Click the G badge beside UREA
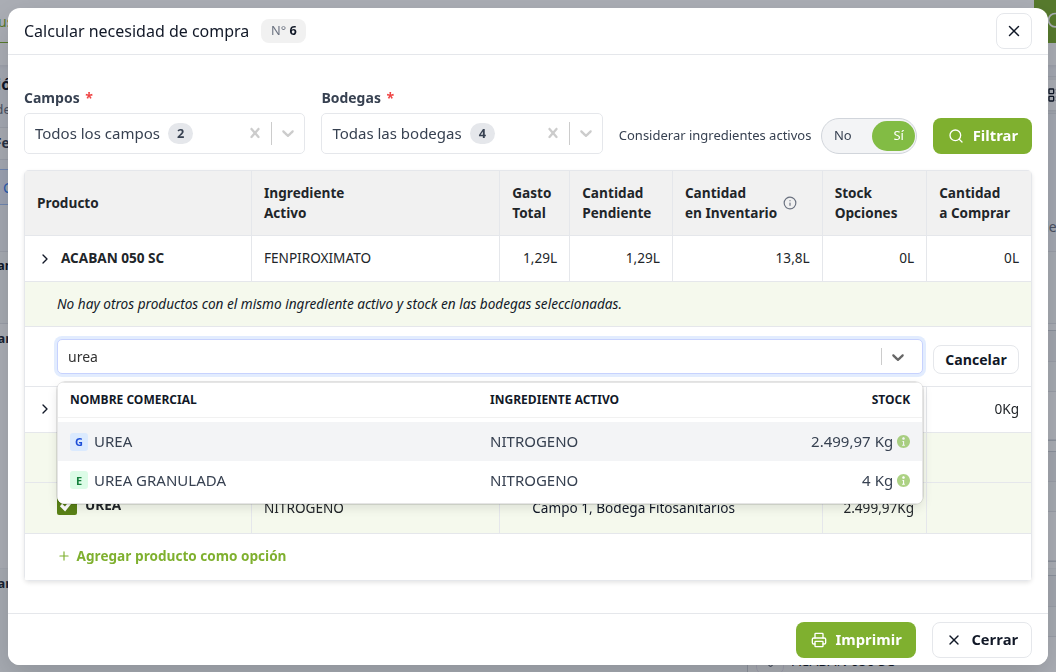The width and height of the screenshot is (1056, 672). [x=79, y=442]
